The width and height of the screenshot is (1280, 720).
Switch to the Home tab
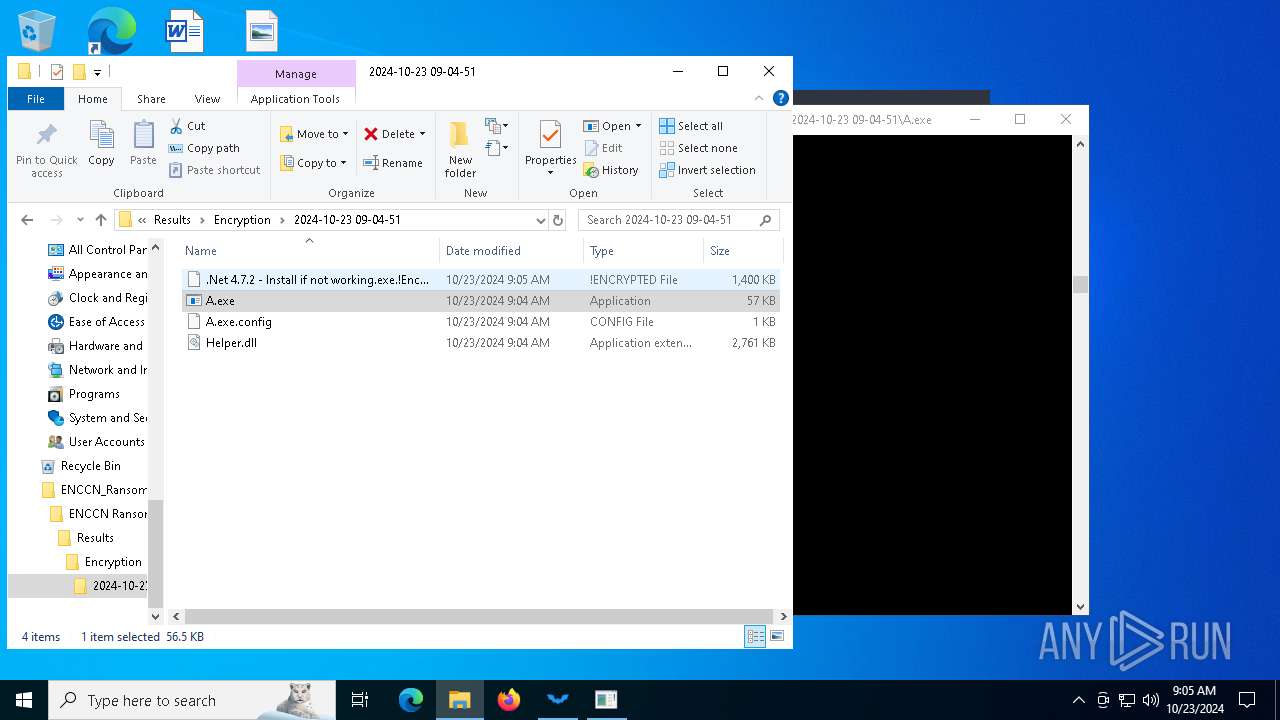[x=93, y=99]
